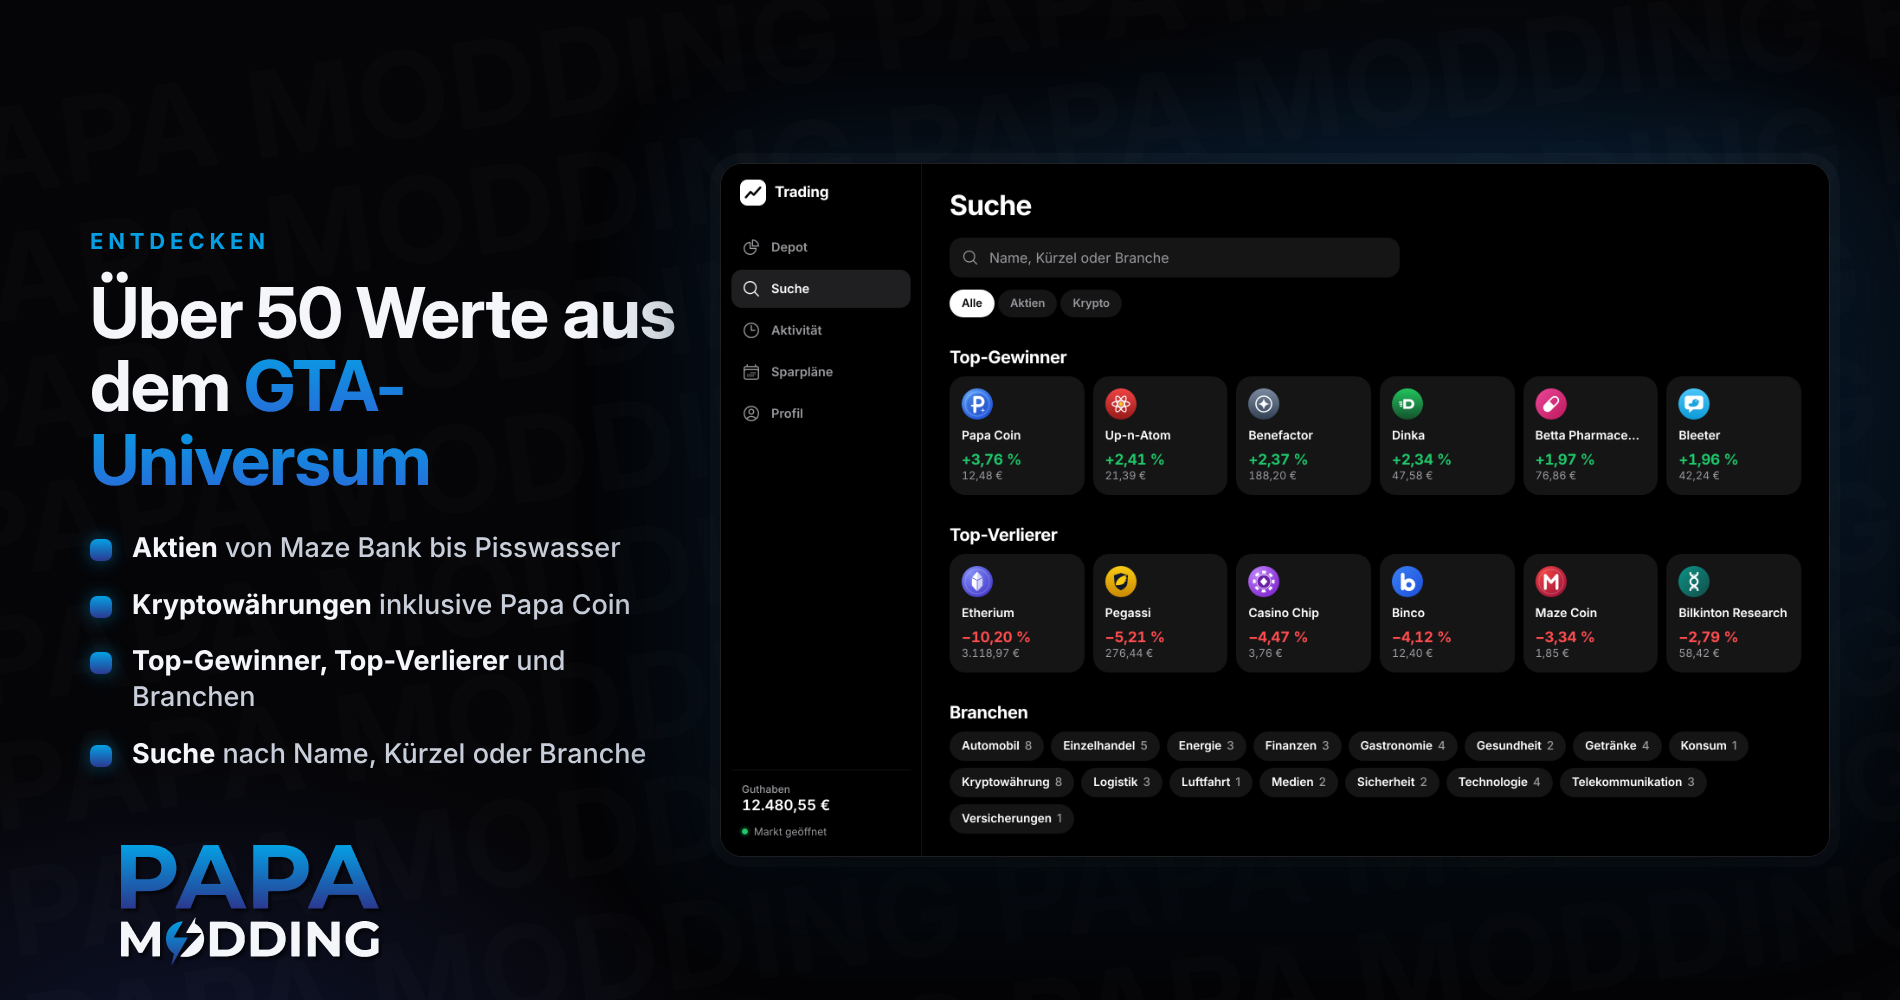Focus the Name, Kürzel oder Branche field
Viewport: 1900px width, 1000px height.
click(x=1174, y=258)
